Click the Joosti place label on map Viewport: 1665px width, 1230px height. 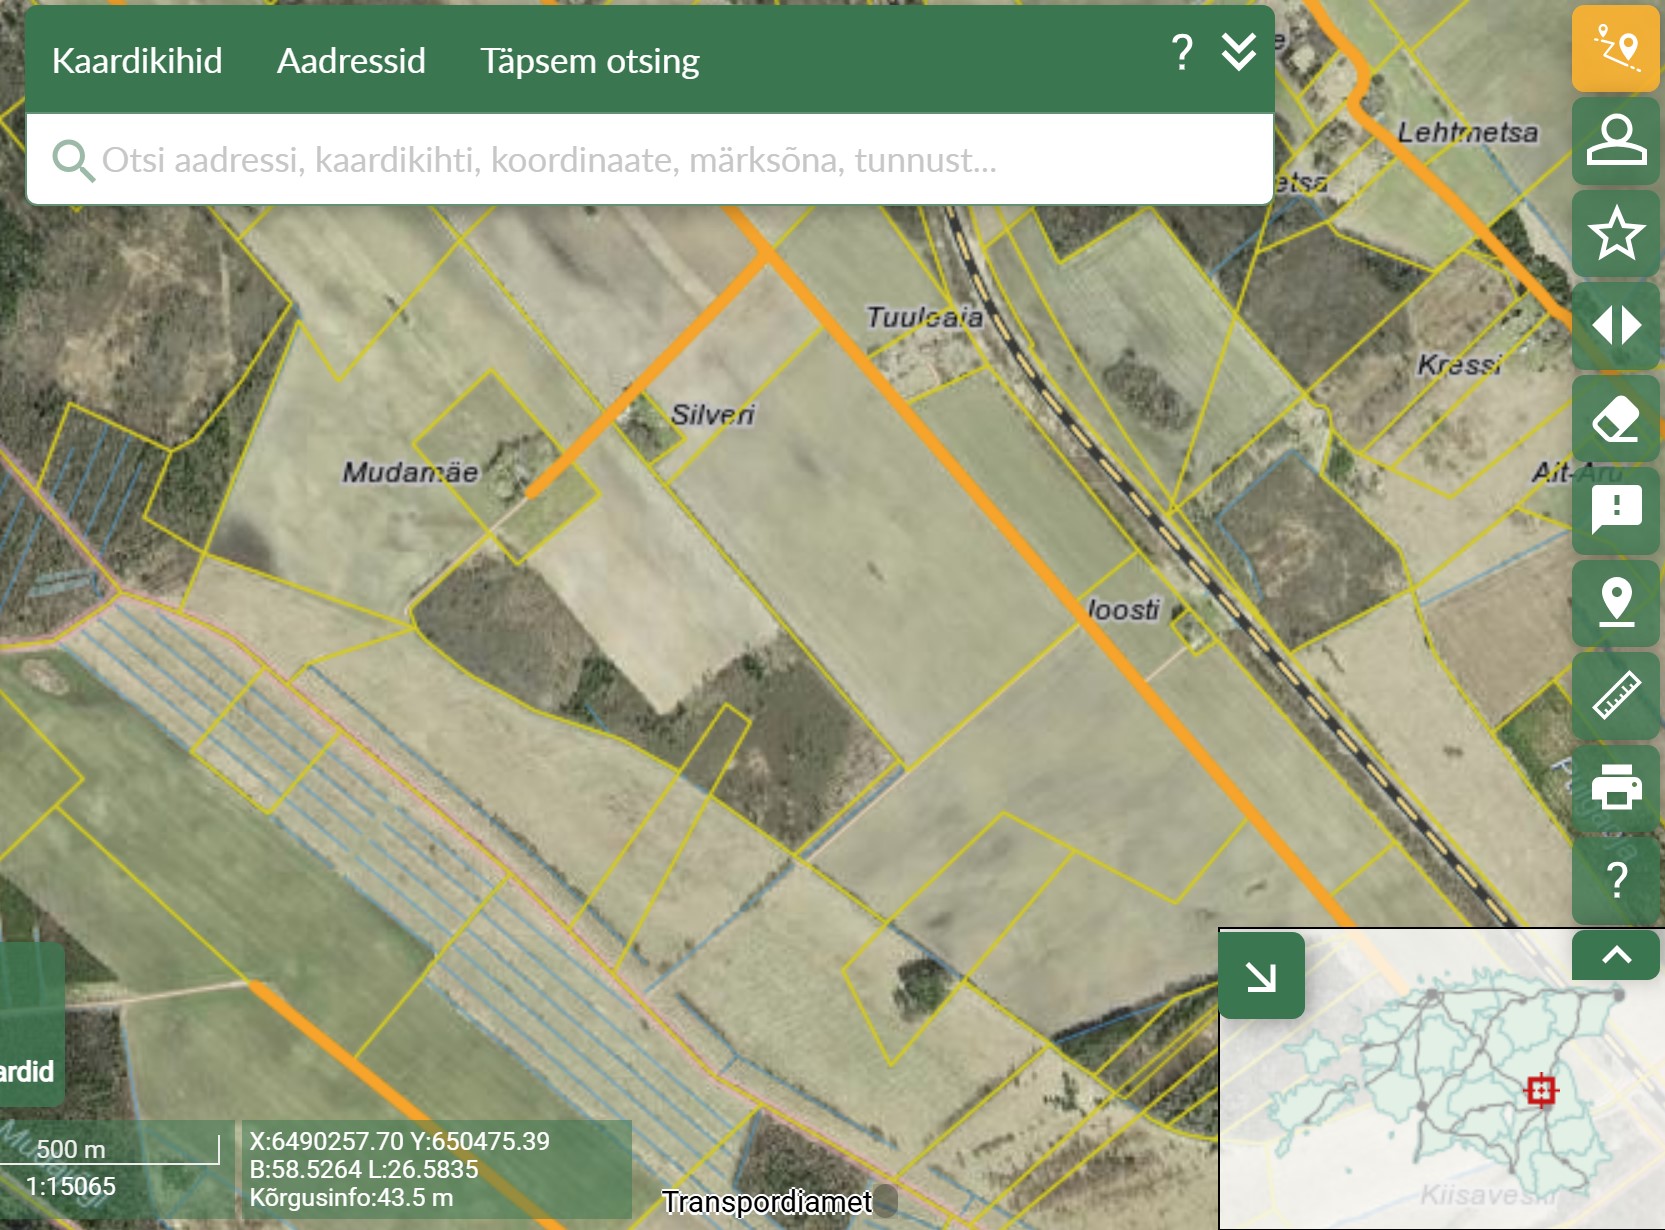coord(1124,609)
